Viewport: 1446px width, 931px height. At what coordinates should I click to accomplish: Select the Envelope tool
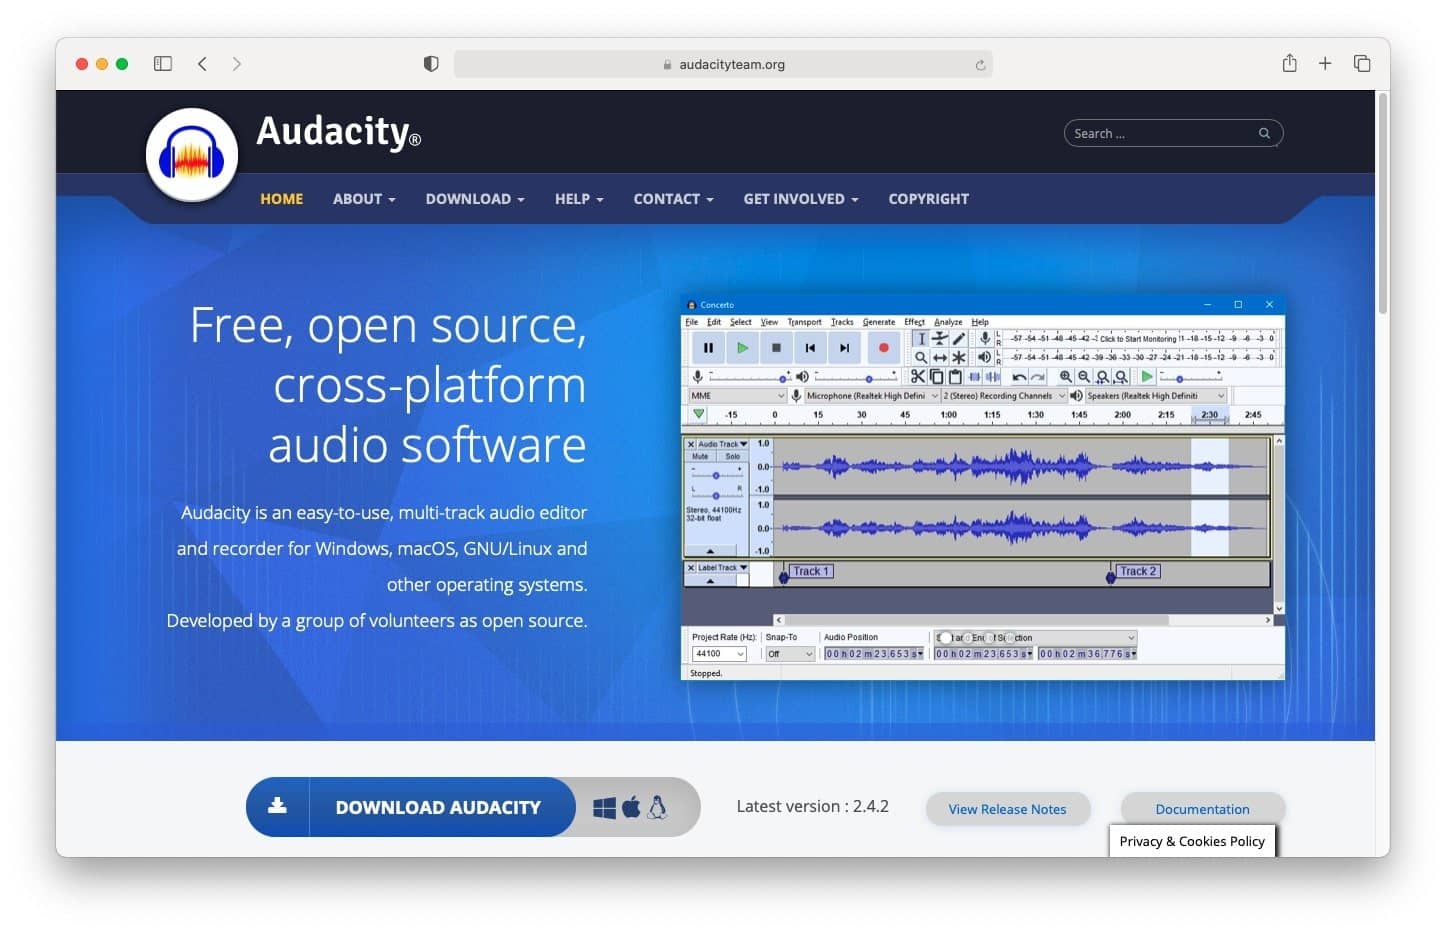click(940, 339)
